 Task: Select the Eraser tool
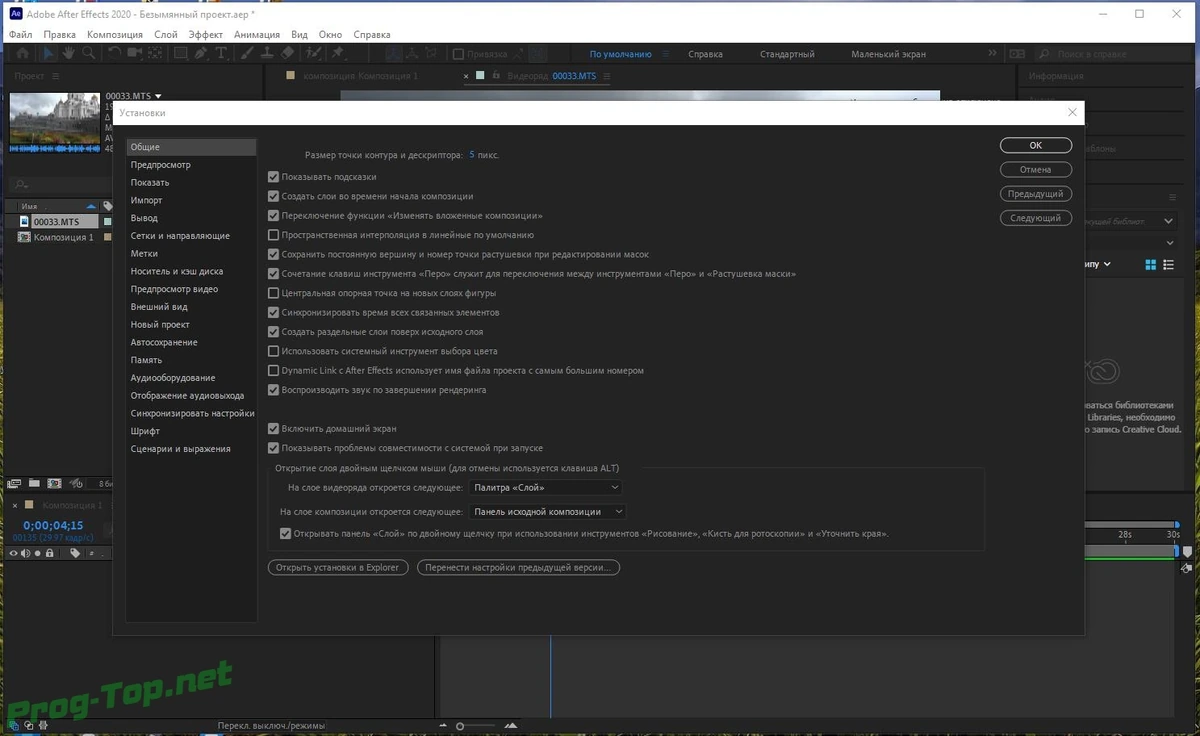pyautogui.click(x=287, y=53)
